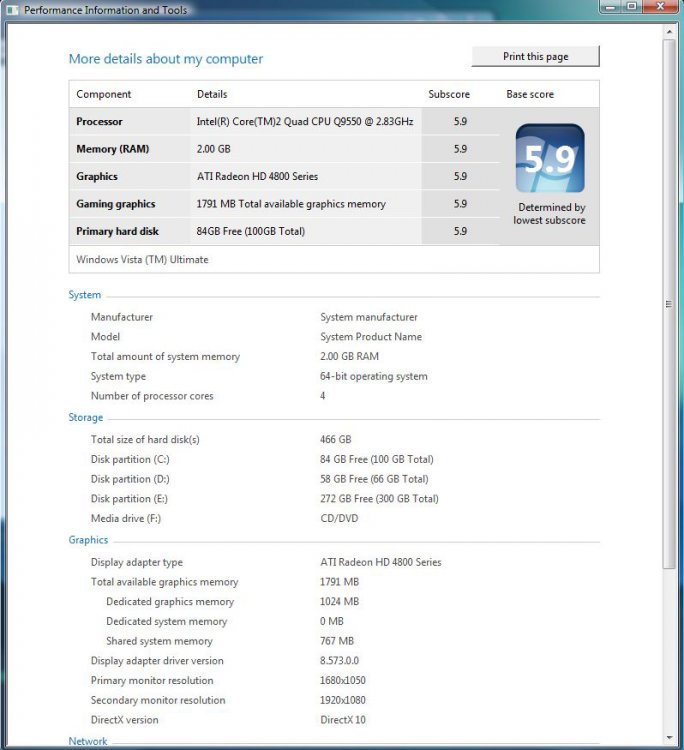684x750 pixels.
Task: Click the vertical scrollbar thumb
Action: pos(669,304)
